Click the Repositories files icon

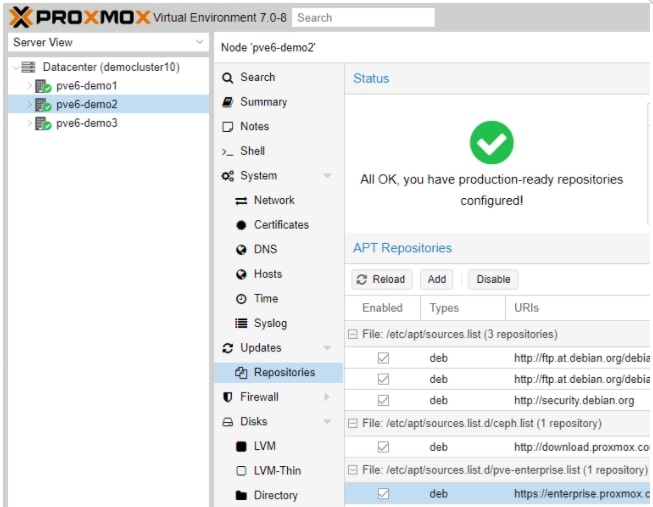pos(241,372)
